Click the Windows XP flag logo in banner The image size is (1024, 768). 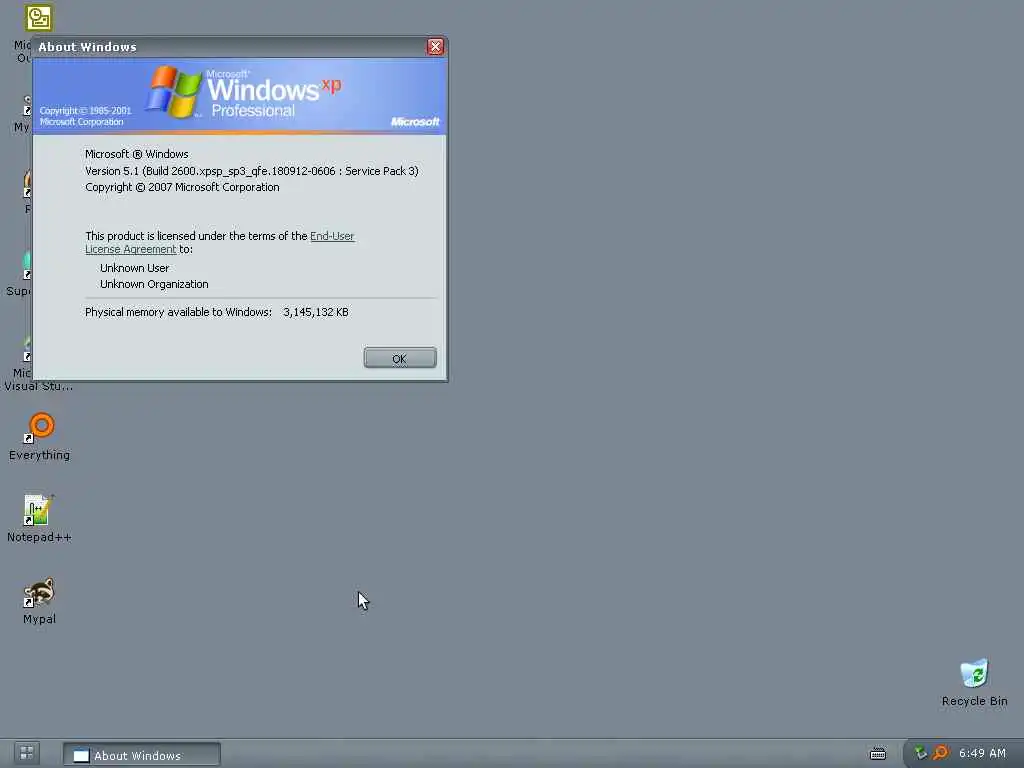(x=174, y=92)
